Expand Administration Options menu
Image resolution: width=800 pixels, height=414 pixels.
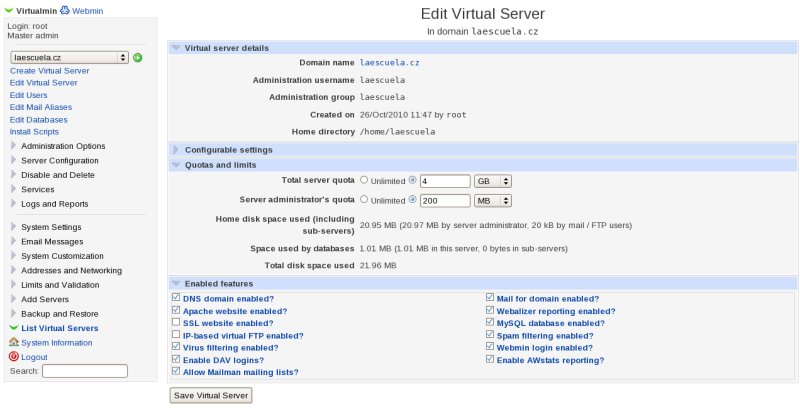pyautogui.click(x=62, y=146)
